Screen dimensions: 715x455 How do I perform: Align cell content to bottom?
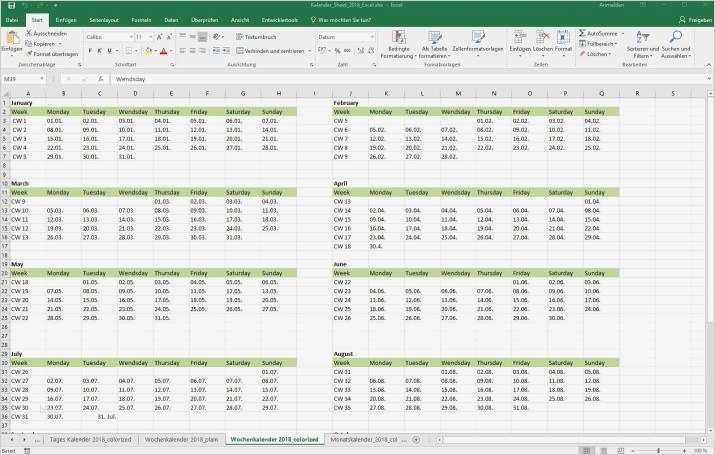point(202,36)
